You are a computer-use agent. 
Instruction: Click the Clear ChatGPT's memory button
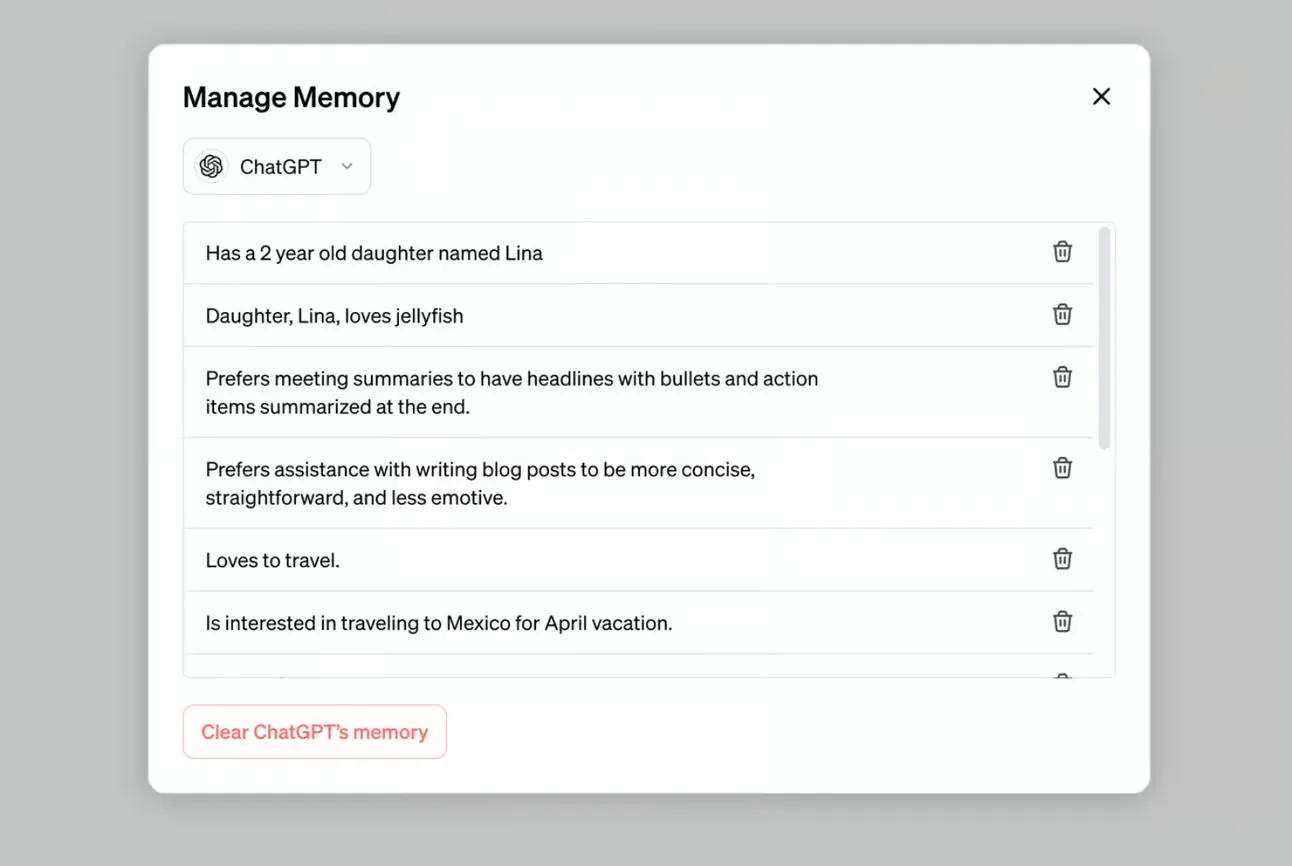[314, 732]
